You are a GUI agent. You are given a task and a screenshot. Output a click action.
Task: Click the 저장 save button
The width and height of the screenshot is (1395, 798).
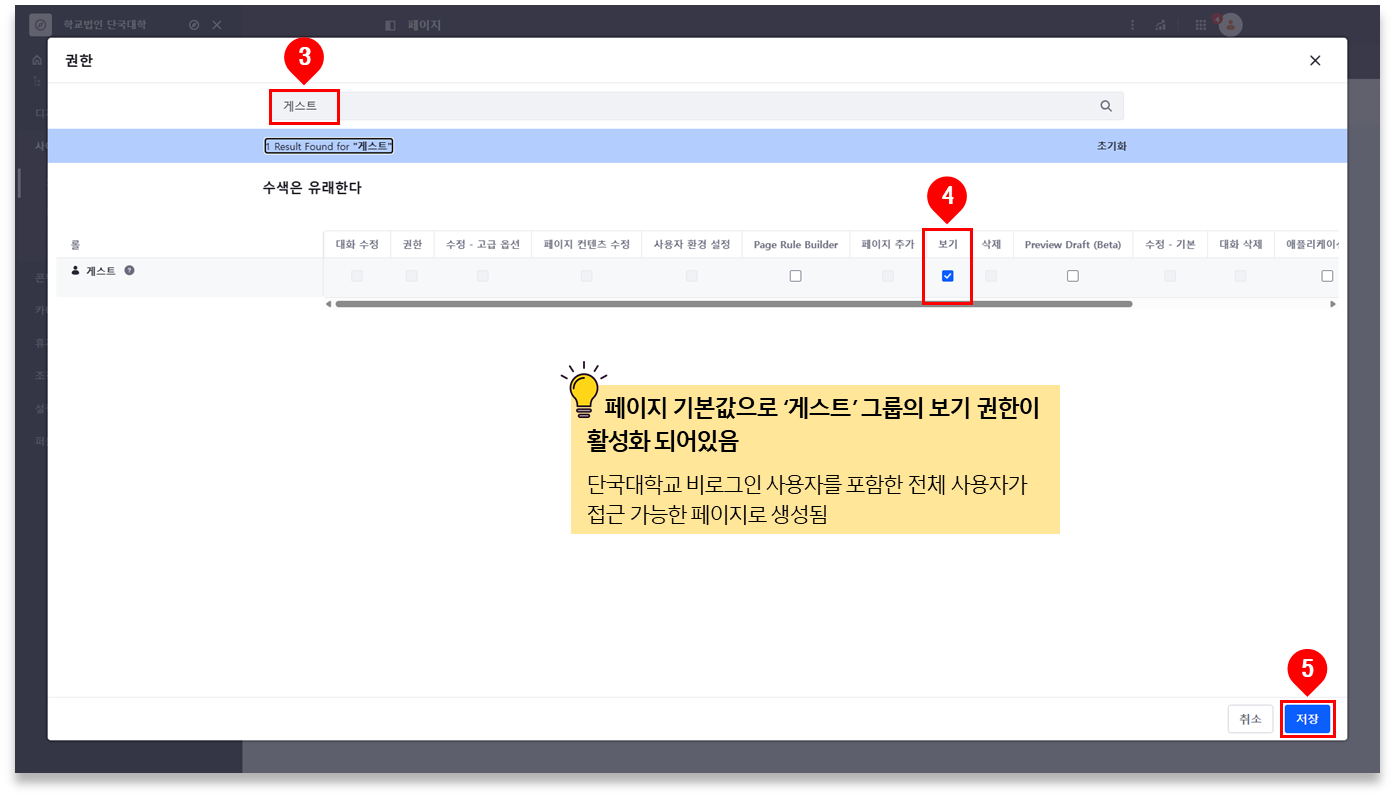coord(1307,719)
